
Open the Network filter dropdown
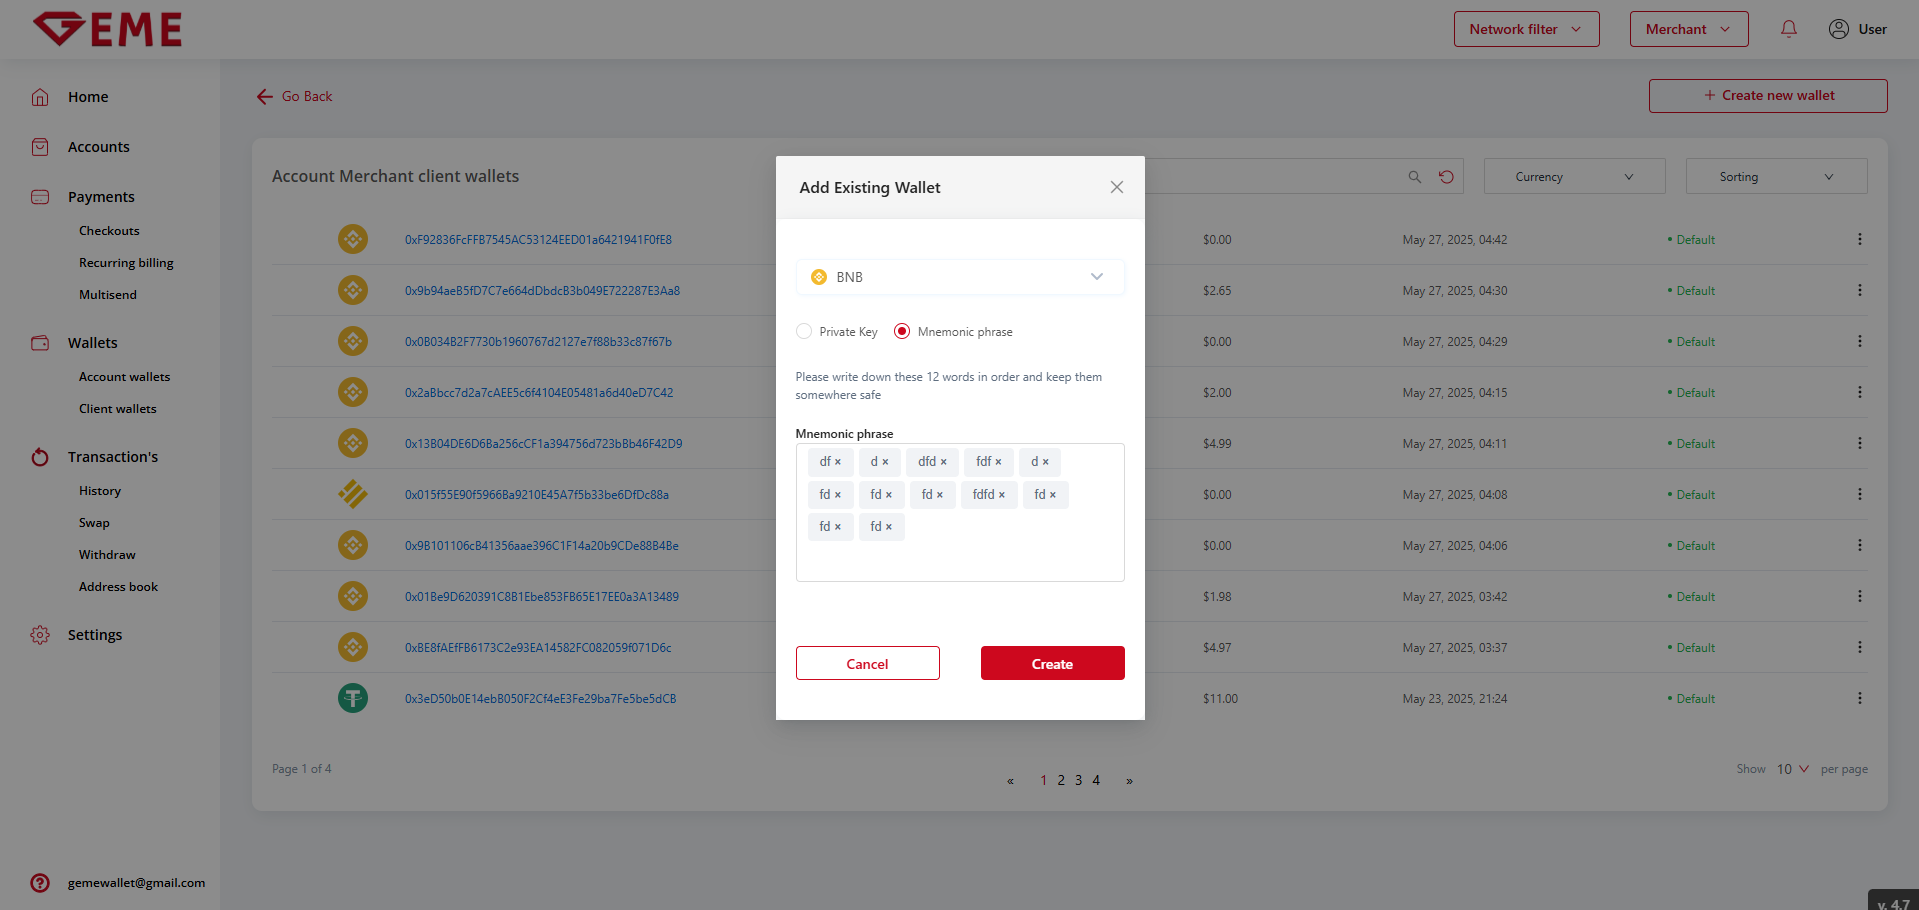point(1525,29)
